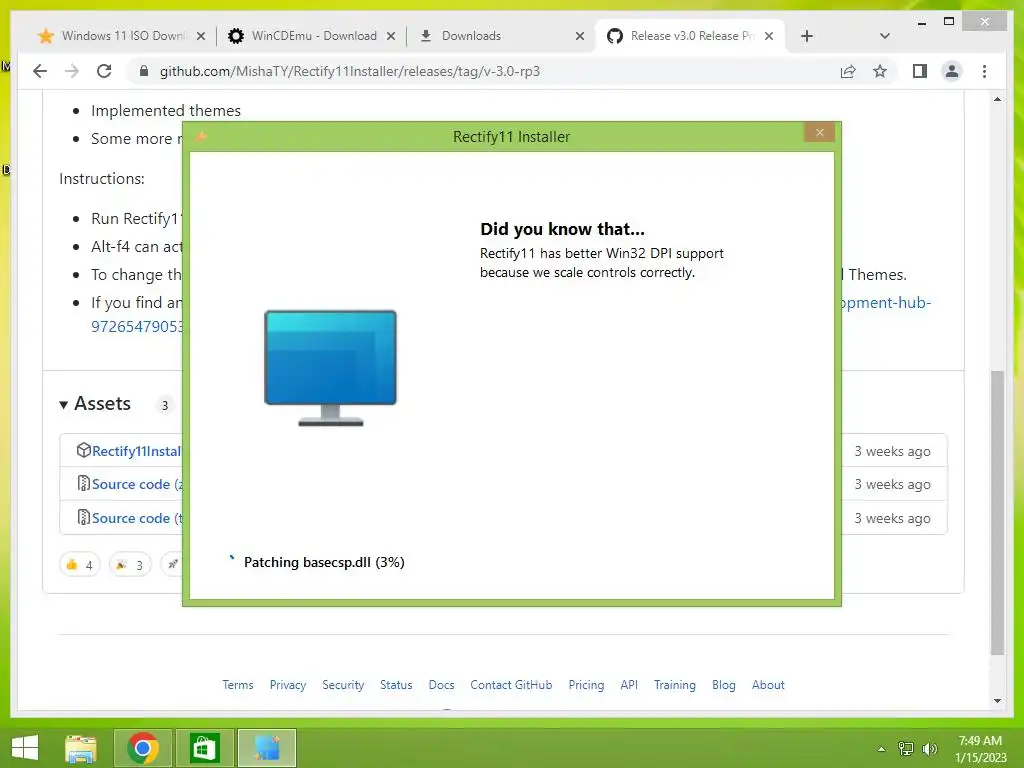
Task: View site info via the lock icon
Action: point(144,71)
